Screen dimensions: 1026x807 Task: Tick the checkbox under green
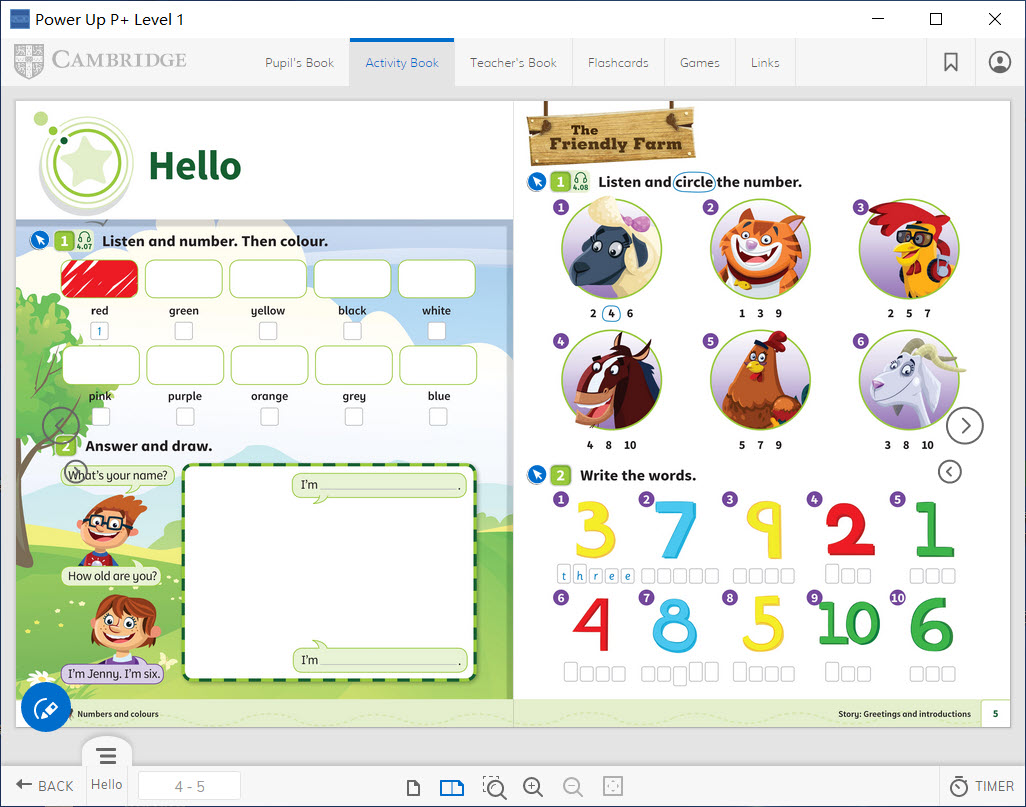[184, 331]
